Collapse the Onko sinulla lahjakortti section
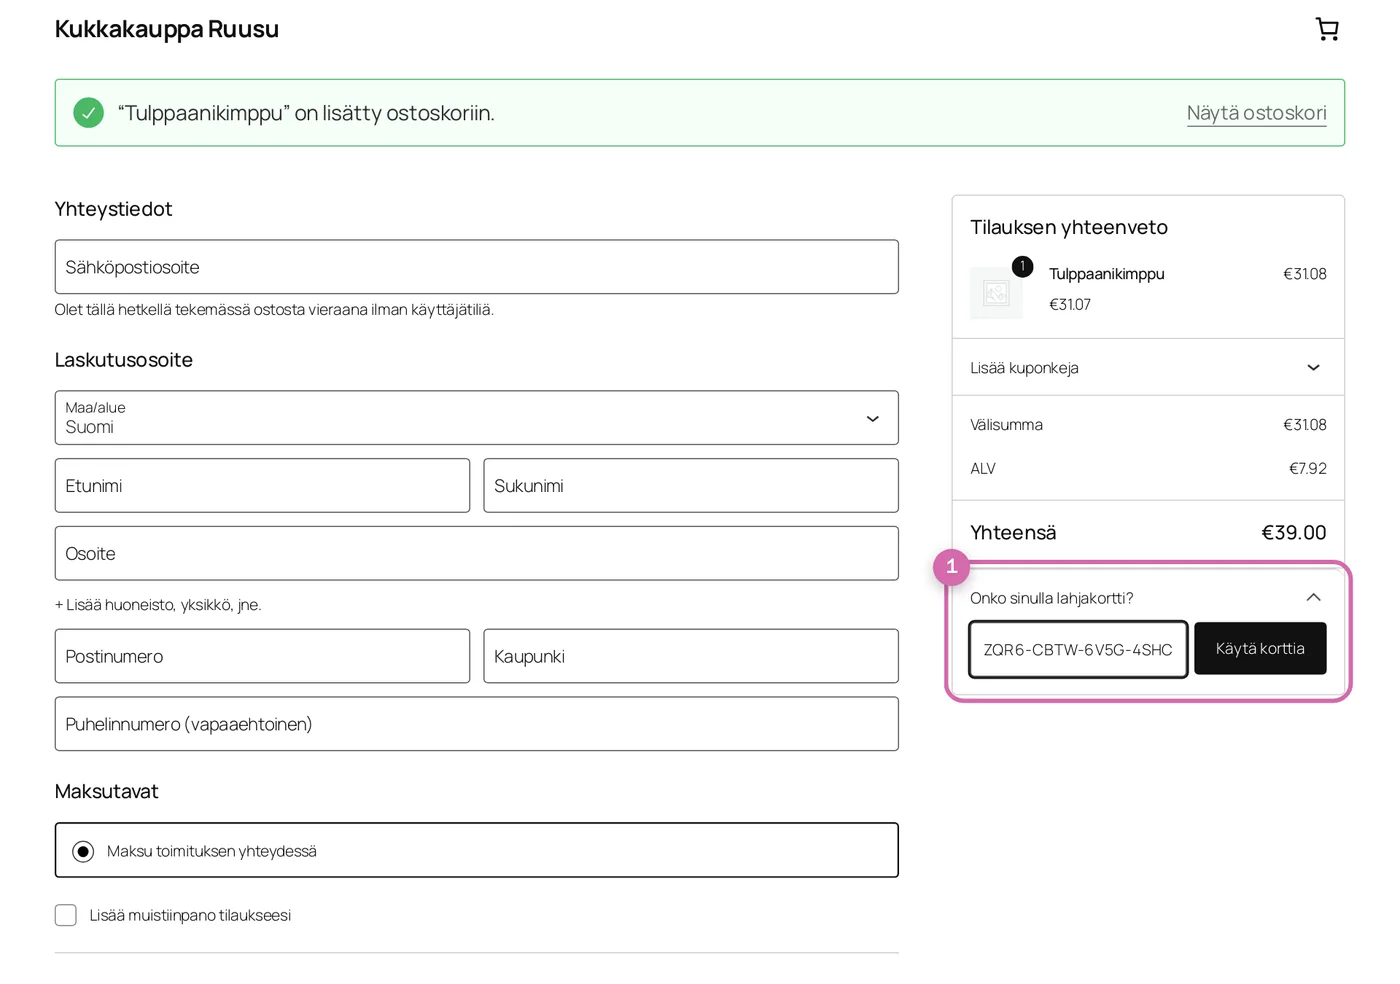The width and height of the screenshot is (1400, 984). 1148,598
